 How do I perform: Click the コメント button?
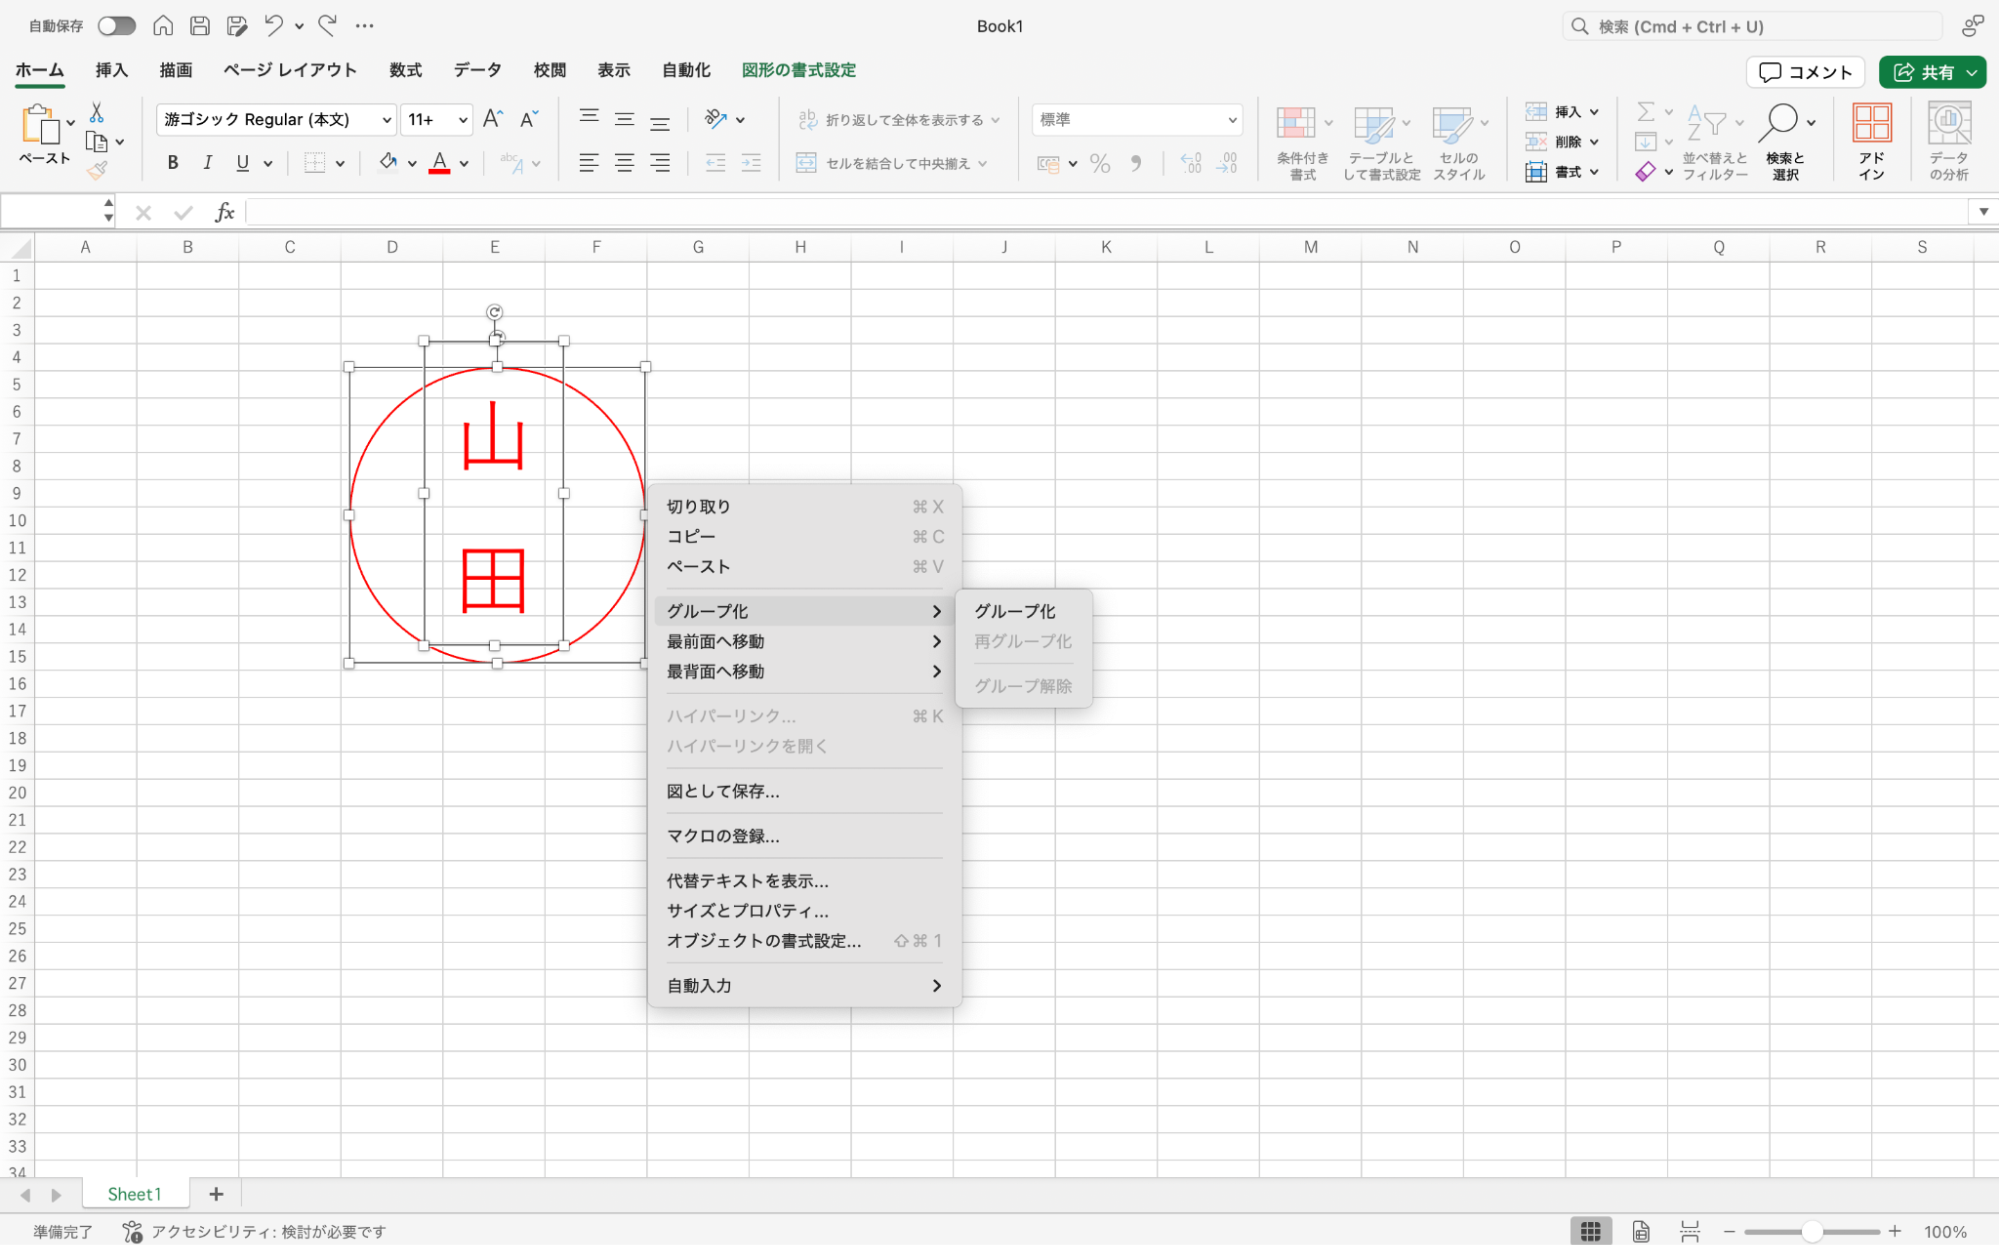pyautogui.click(x=1805, y=71)
